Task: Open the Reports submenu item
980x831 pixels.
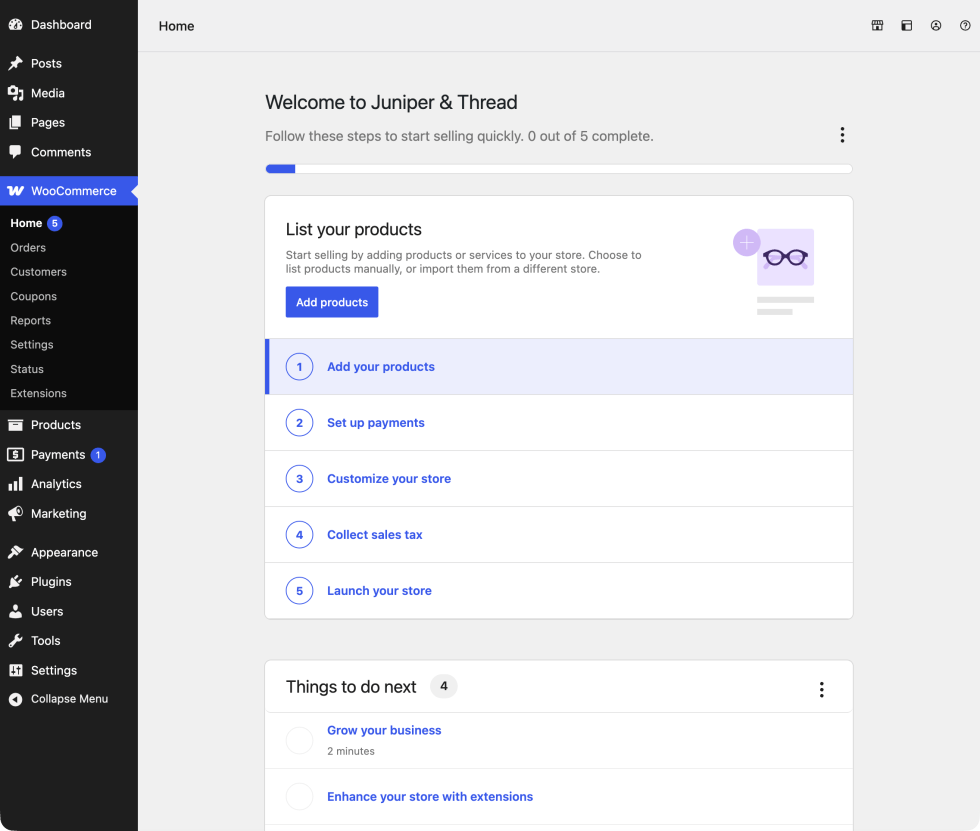Action: [x=31, y=321]
